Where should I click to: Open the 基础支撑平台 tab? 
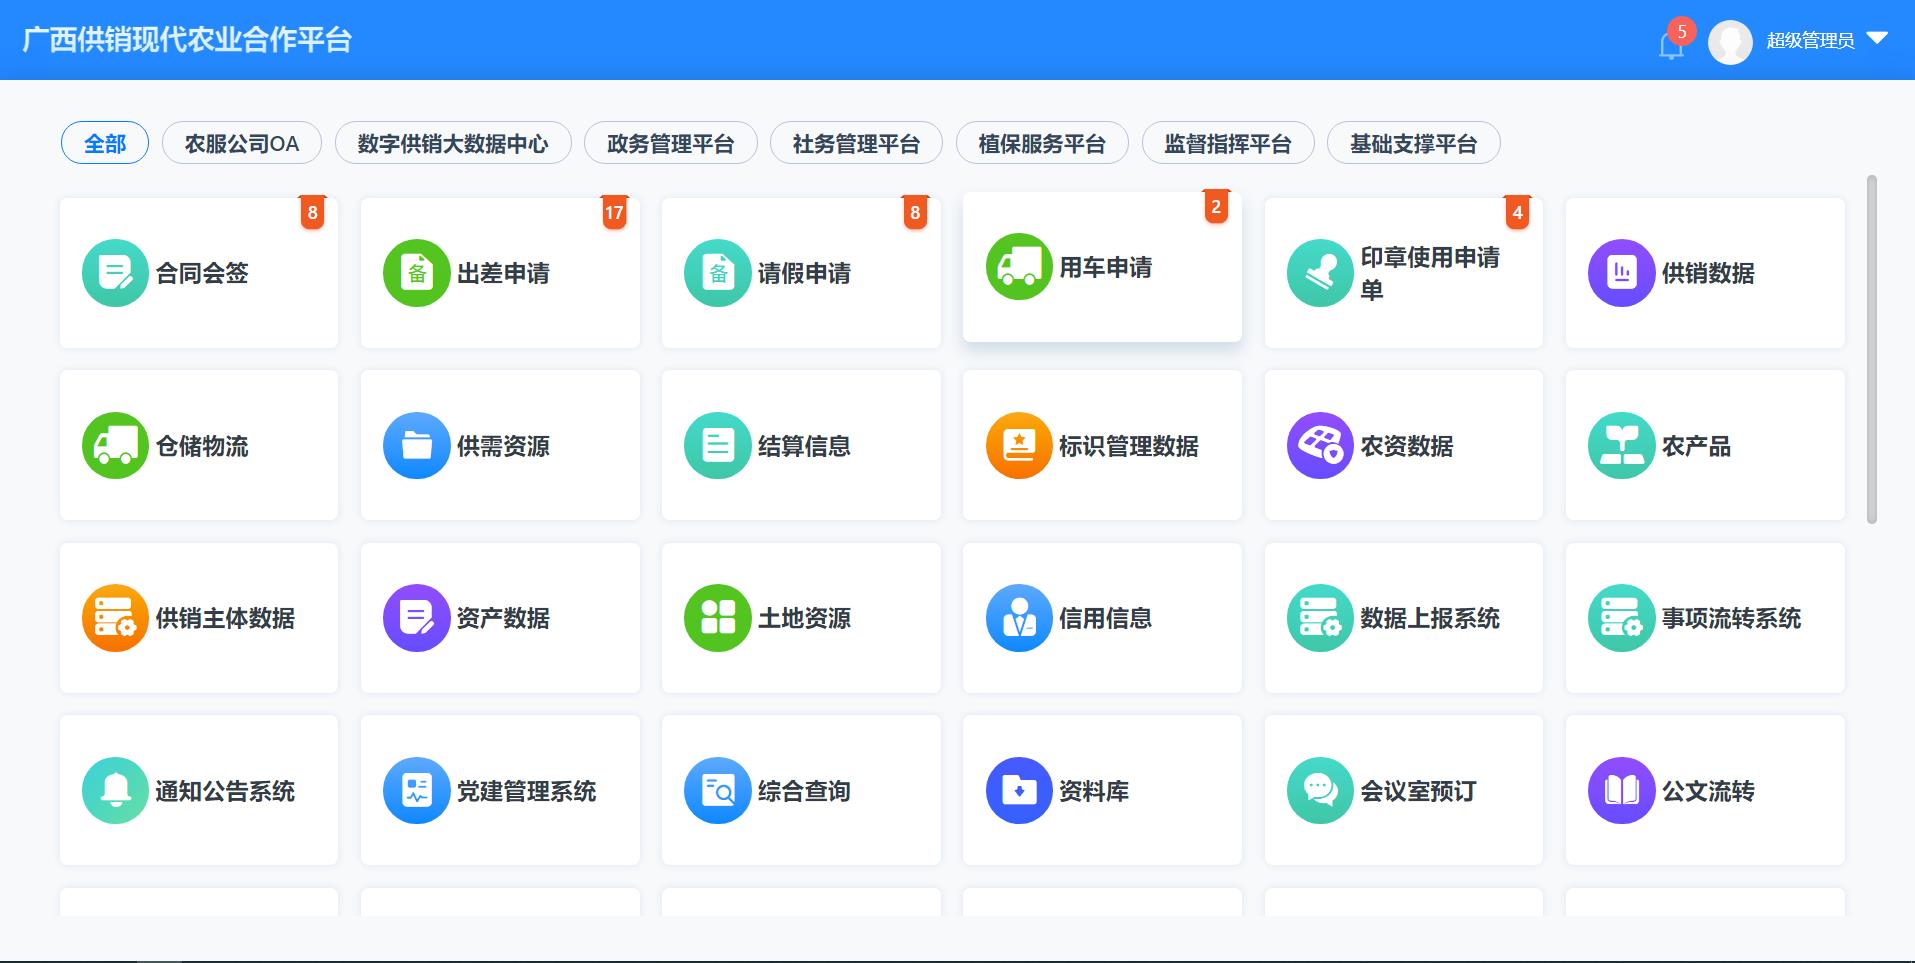coord(1413,143)
